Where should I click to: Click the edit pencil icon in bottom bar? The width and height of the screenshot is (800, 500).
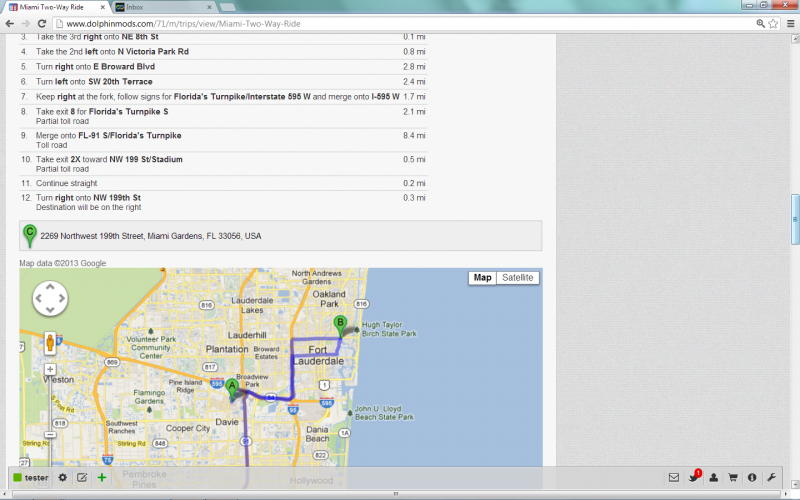point(82,478)
